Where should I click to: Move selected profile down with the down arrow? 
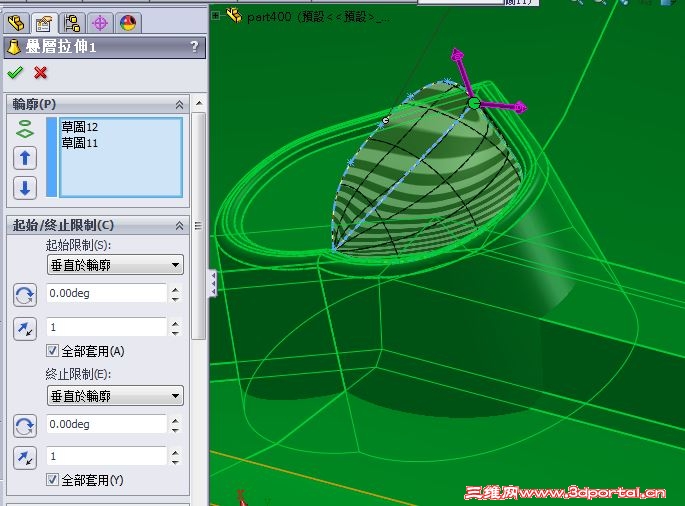tap(25, 188)
